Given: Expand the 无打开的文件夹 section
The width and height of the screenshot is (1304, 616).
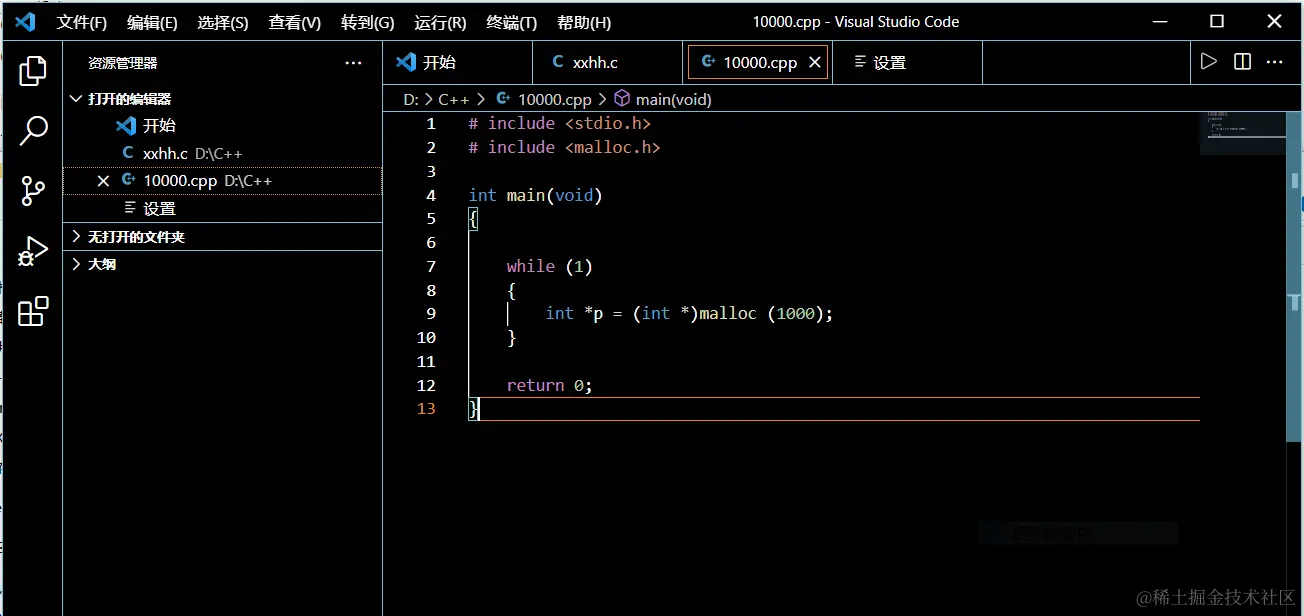Looking at the screenshot, I should [x=222, y=237].
